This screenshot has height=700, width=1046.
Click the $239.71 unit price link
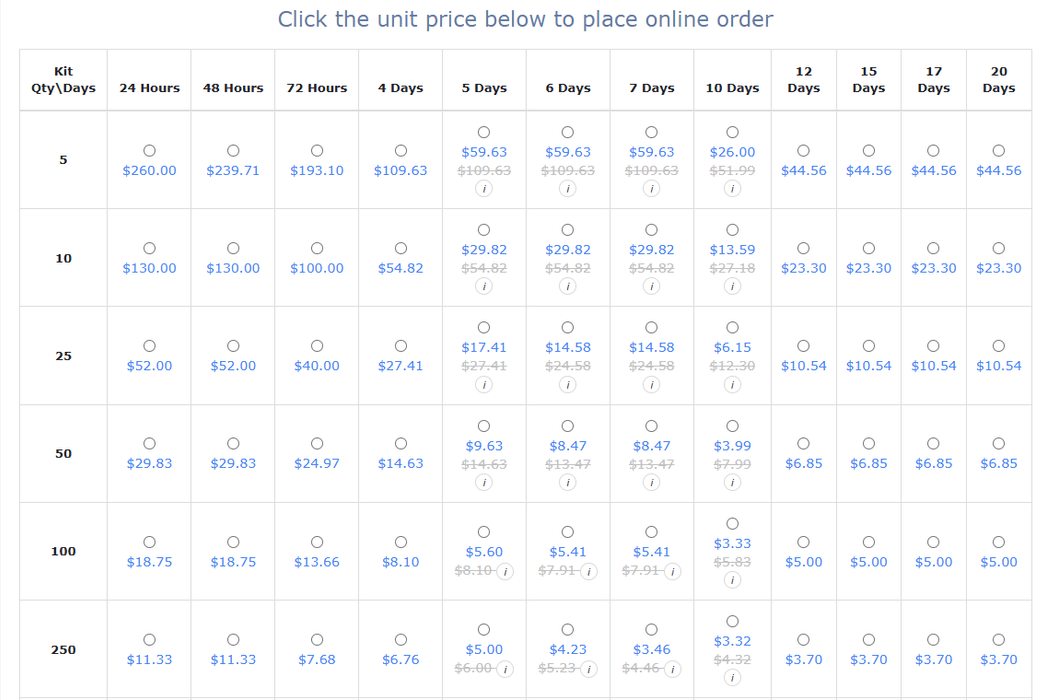233,170
